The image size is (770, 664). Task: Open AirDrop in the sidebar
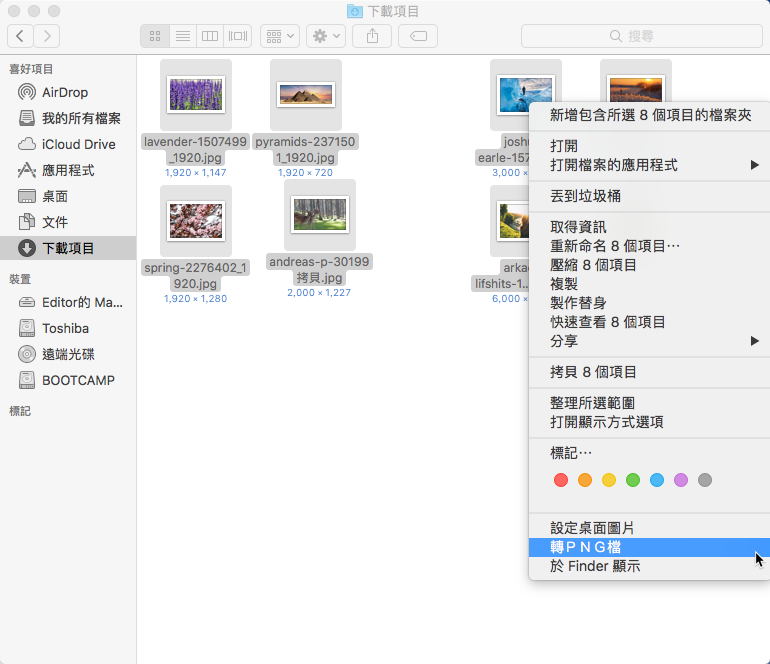coord(65,92)
